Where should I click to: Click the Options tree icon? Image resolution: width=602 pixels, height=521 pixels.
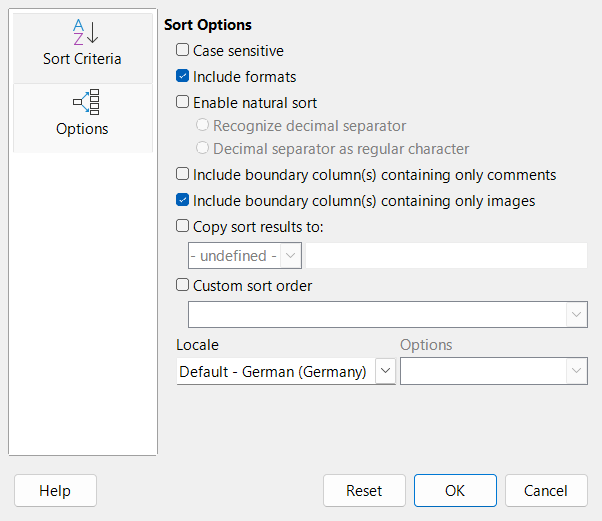[x=82, y=101]
